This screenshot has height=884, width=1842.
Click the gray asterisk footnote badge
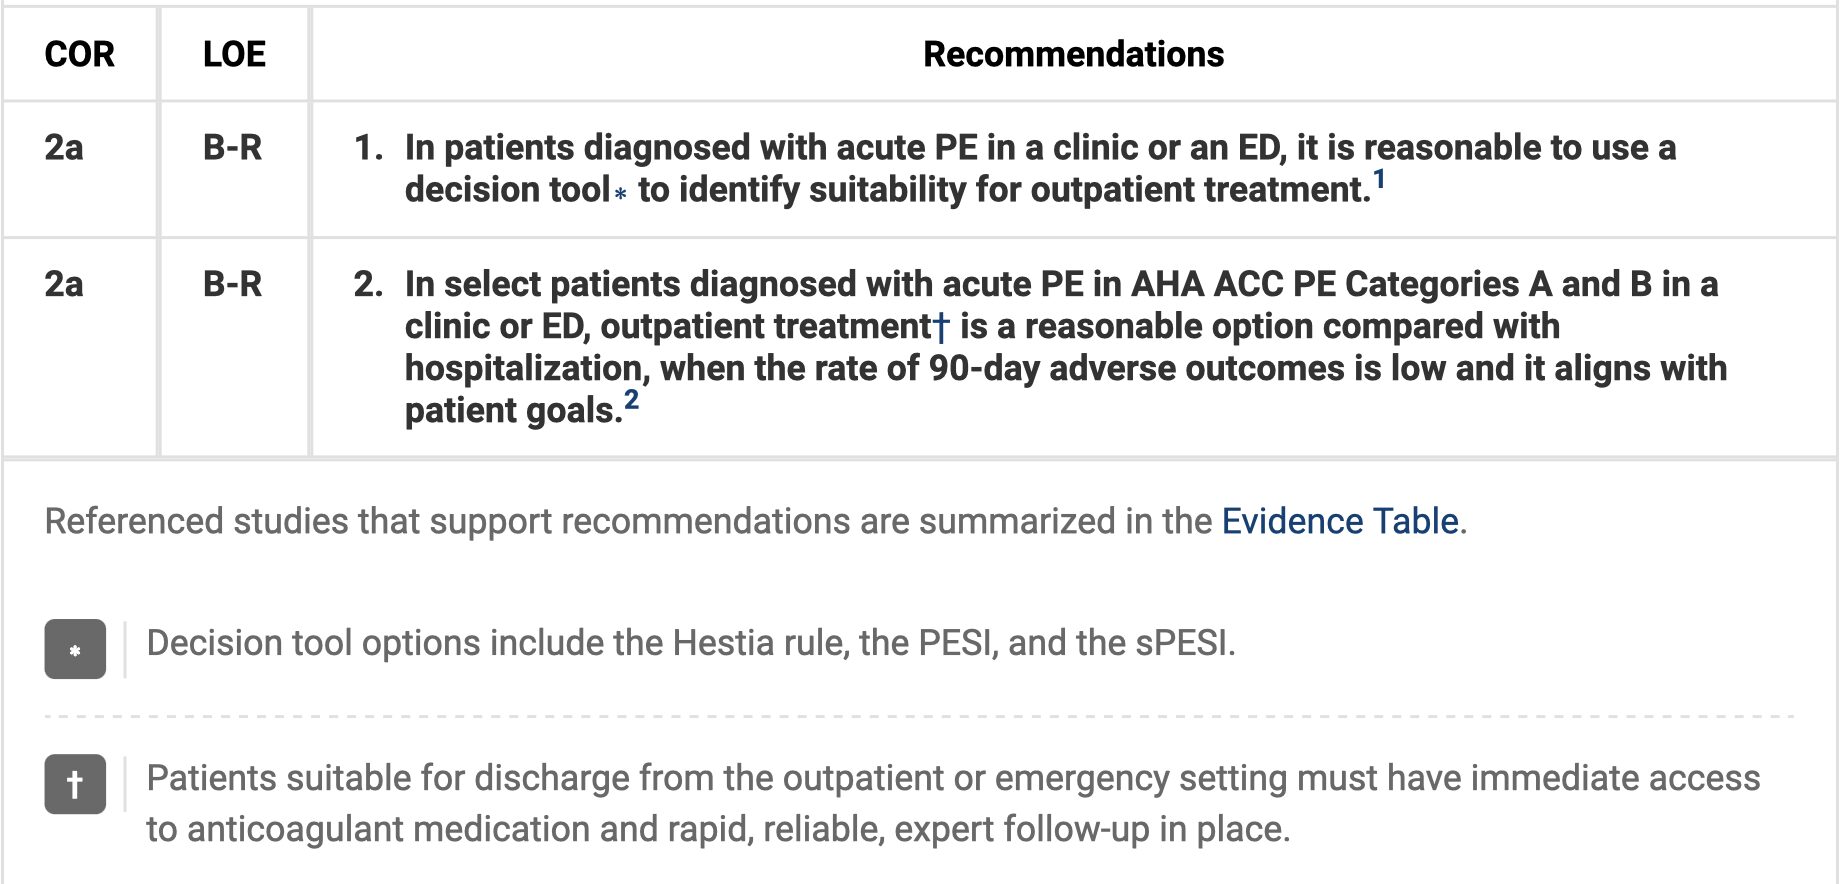pos(75,650)
